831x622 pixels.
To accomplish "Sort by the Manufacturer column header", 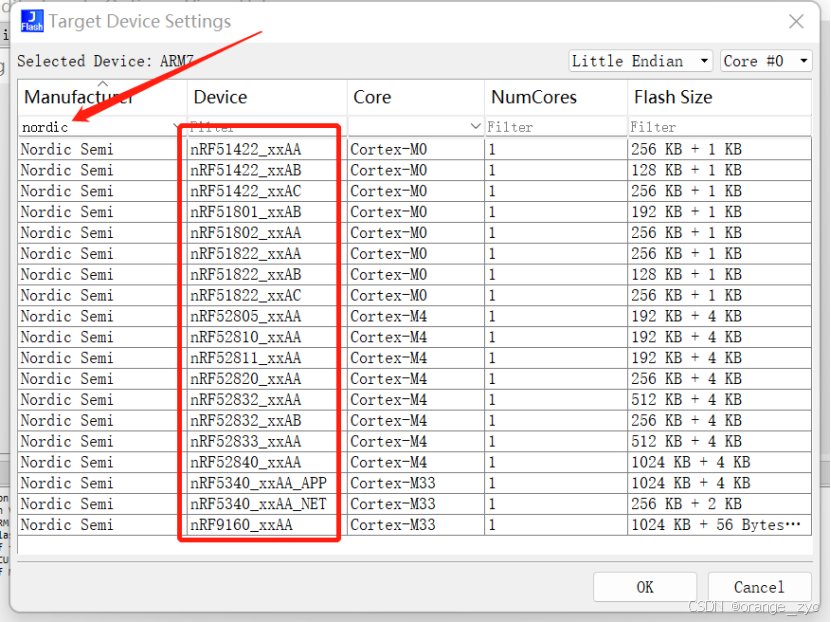I will [x=102, y=97].
